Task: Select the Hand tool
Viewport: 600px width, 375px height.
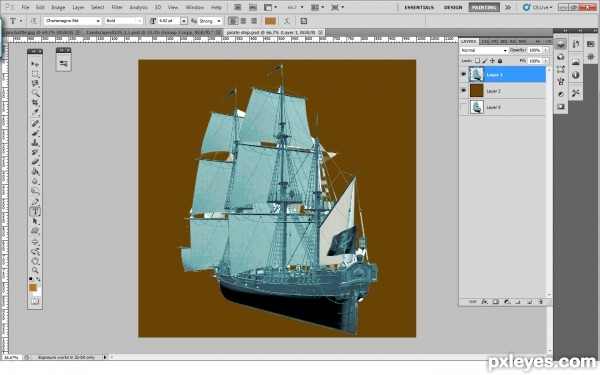Action: 35,261
